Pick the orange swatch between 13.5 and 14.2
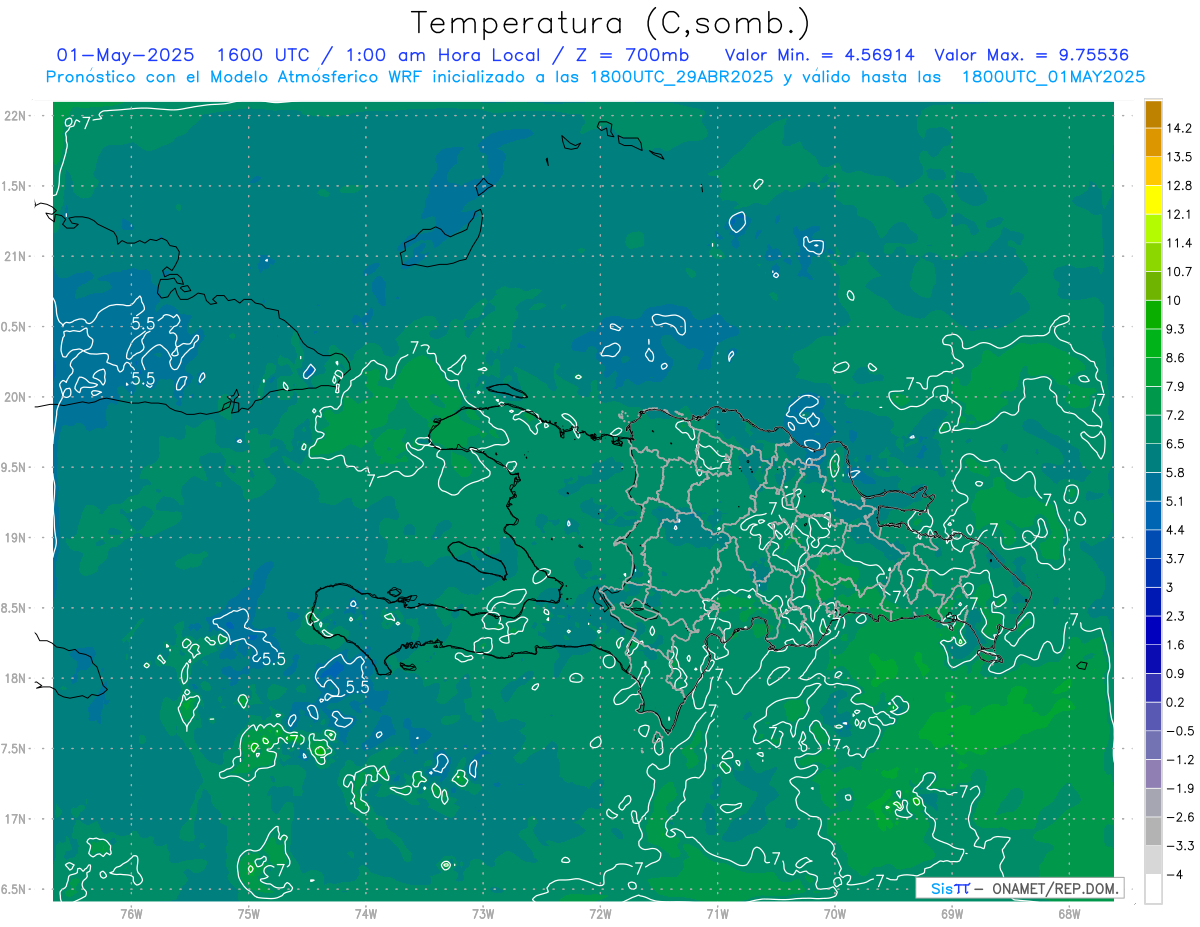This screenshot has width=1200, height=927. (1153, 143)
